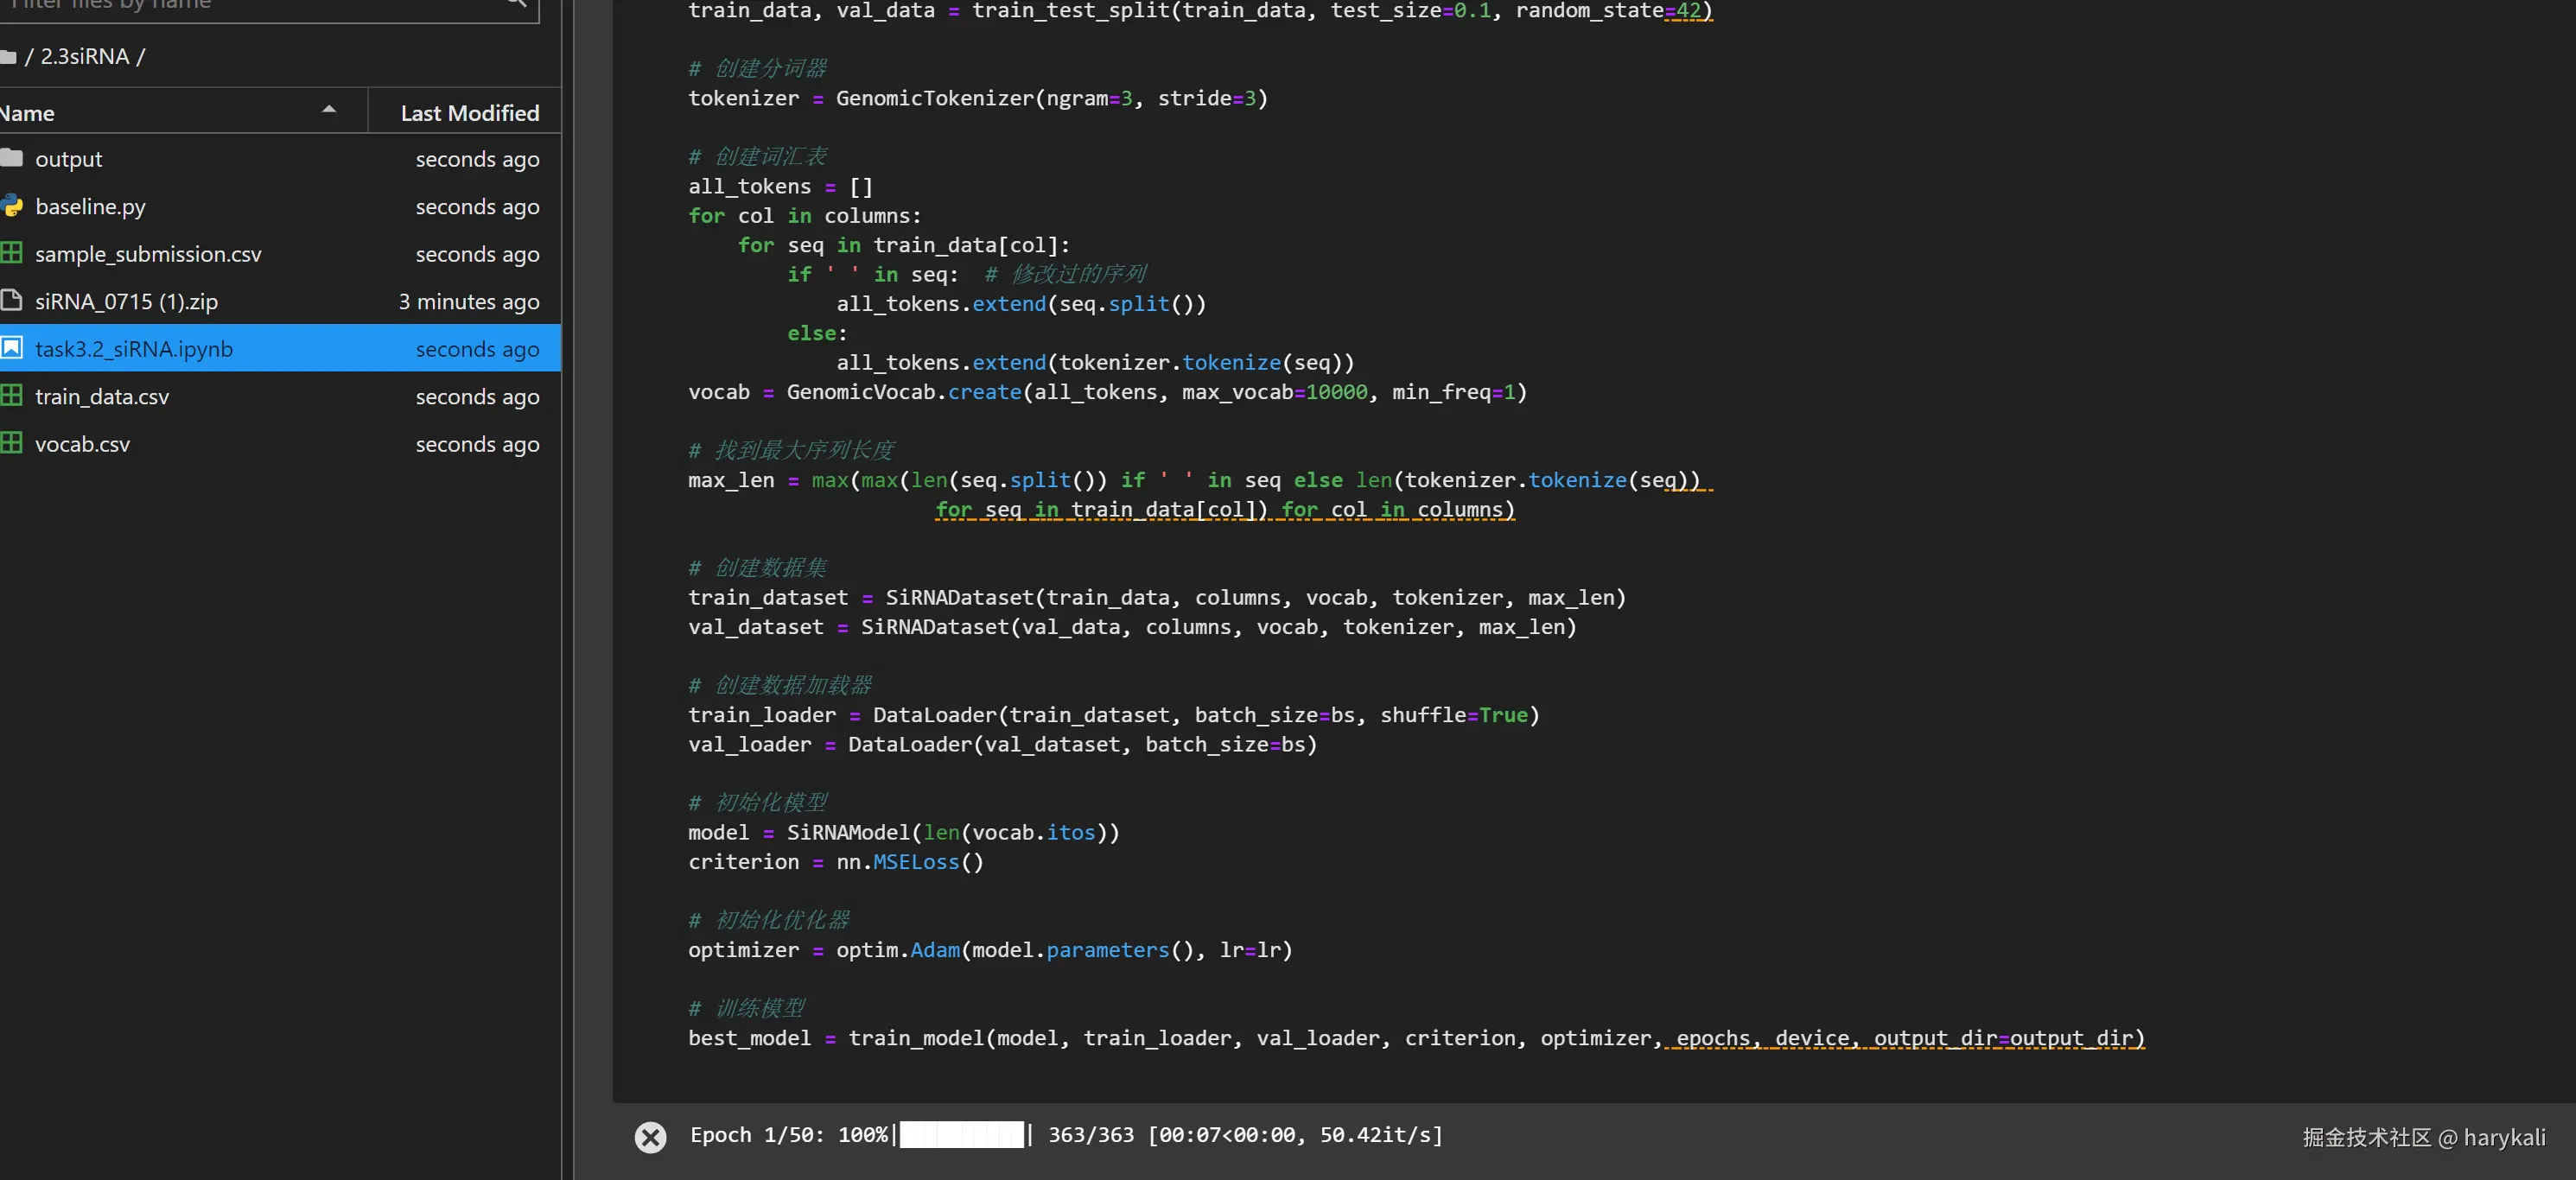Navigate to 2.3siRNA breadcrumb folder
This screenshot has width=2576, height=1180.
[84, 57]
